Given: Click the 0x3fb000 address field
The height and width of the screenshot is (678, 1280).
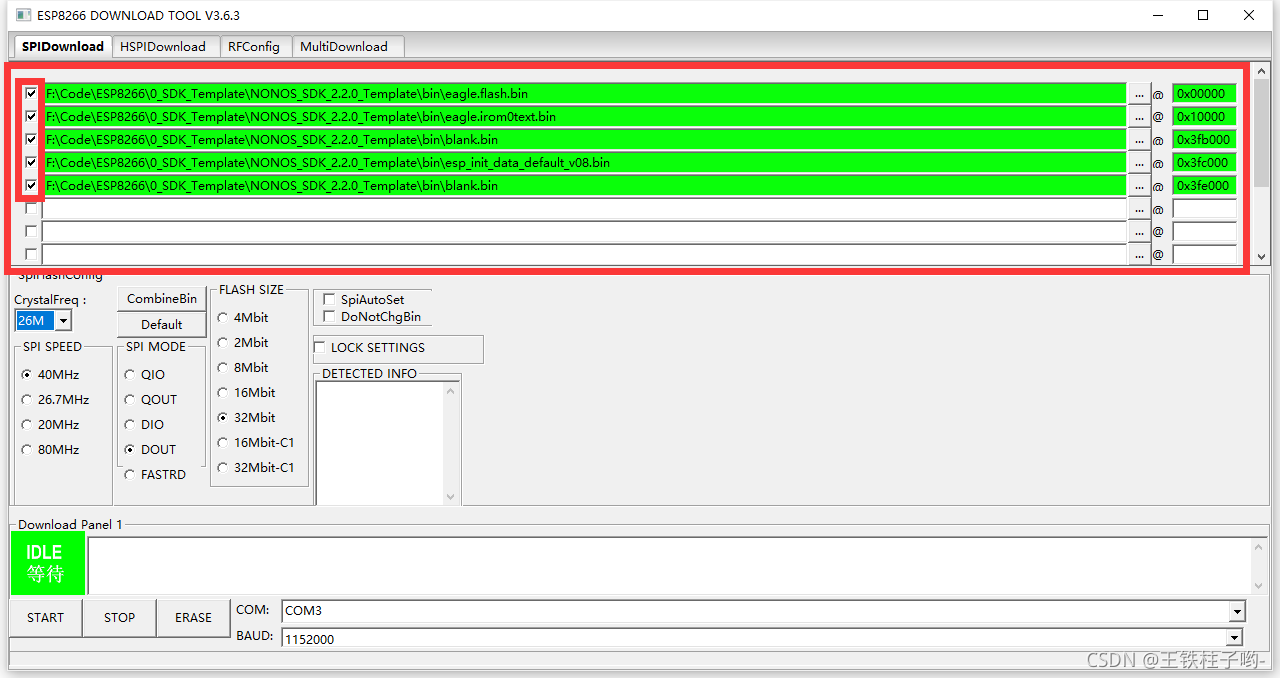Looking at the screenshot, I should (x=1204, y=139).
